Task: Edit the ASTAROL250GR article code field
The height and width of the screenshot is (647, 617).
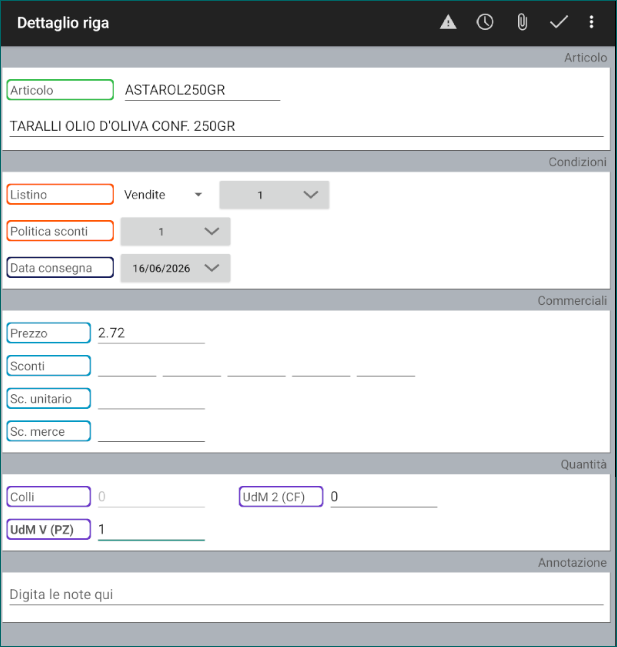Action: coord(202,90)
